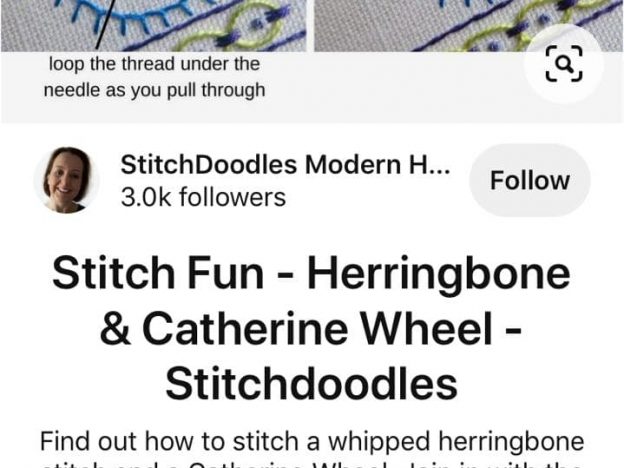Select the word Stitchdoodles in the title

(x=311, y=383)
